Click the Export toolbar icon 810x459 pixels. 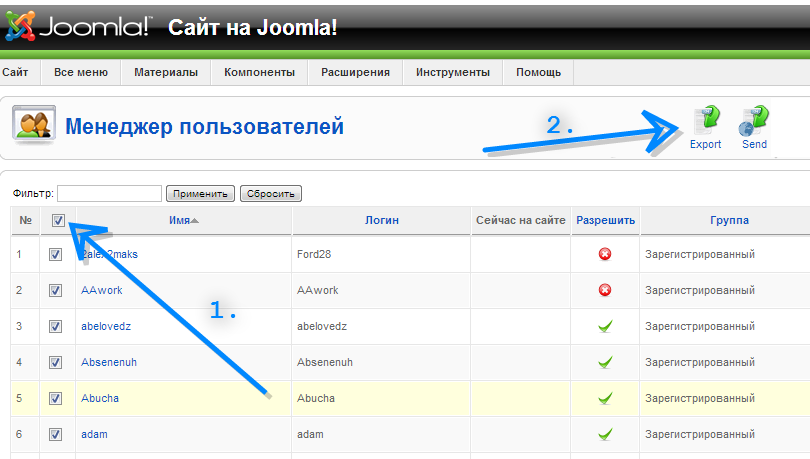pos(706,124)
